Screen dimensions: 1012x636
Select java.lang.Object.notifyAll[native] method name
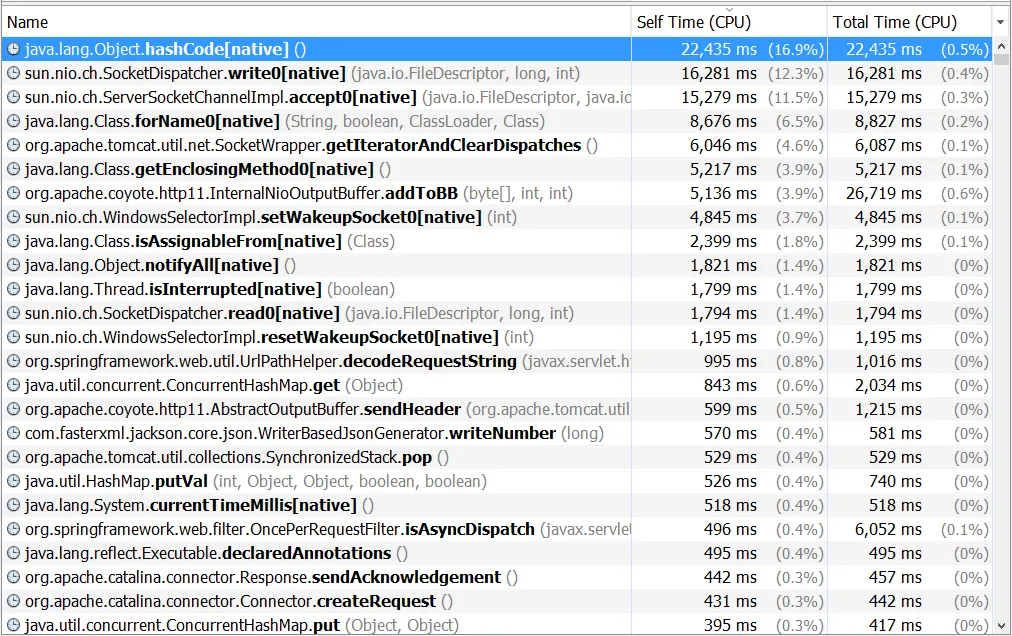[x=152, y=265]
